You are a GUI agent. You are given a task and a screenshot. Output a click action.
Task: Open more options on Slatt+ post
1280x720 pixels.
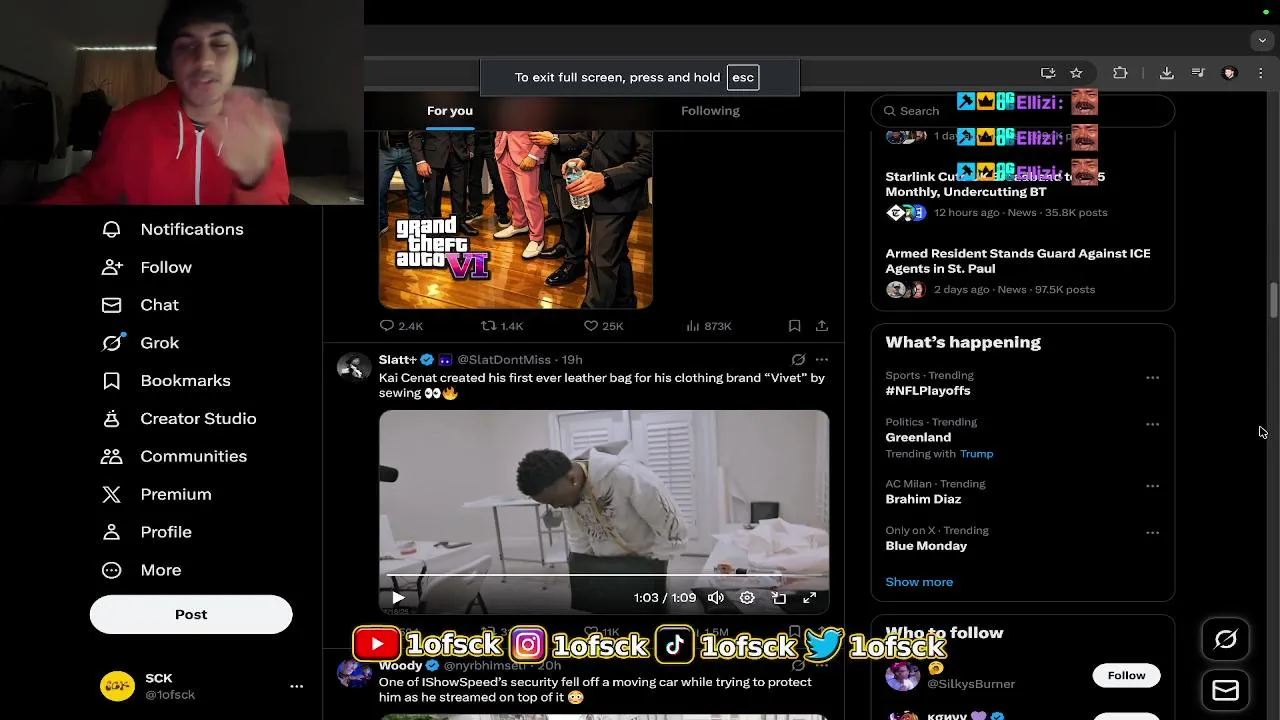[822, 360]
